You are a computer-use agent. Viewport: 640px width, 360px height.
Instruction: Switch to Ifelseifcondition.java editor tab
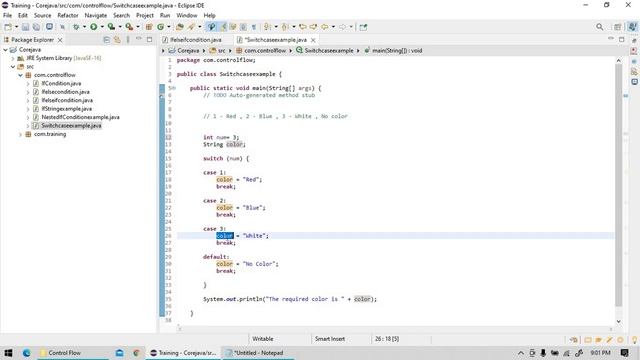192,40
